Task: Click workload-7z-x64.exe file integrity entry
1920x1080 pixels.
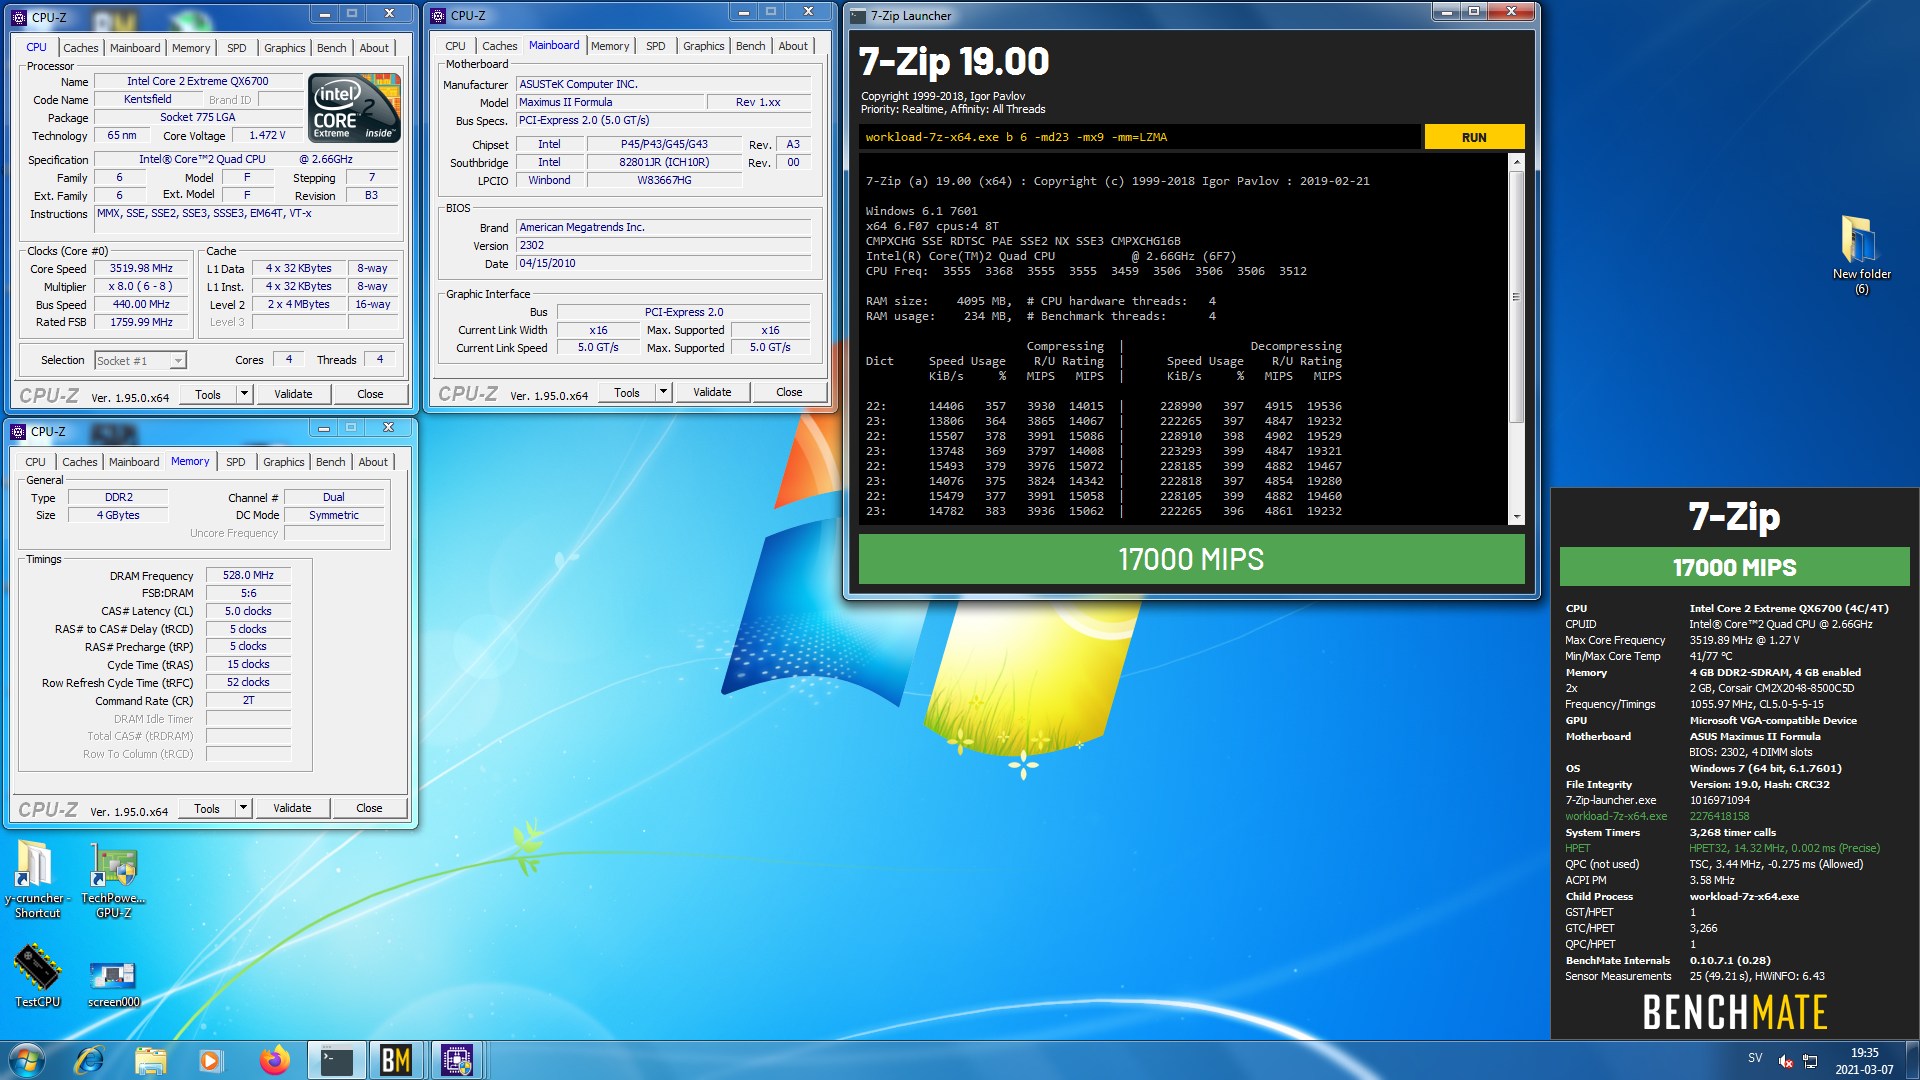Action: (1616, 816)
